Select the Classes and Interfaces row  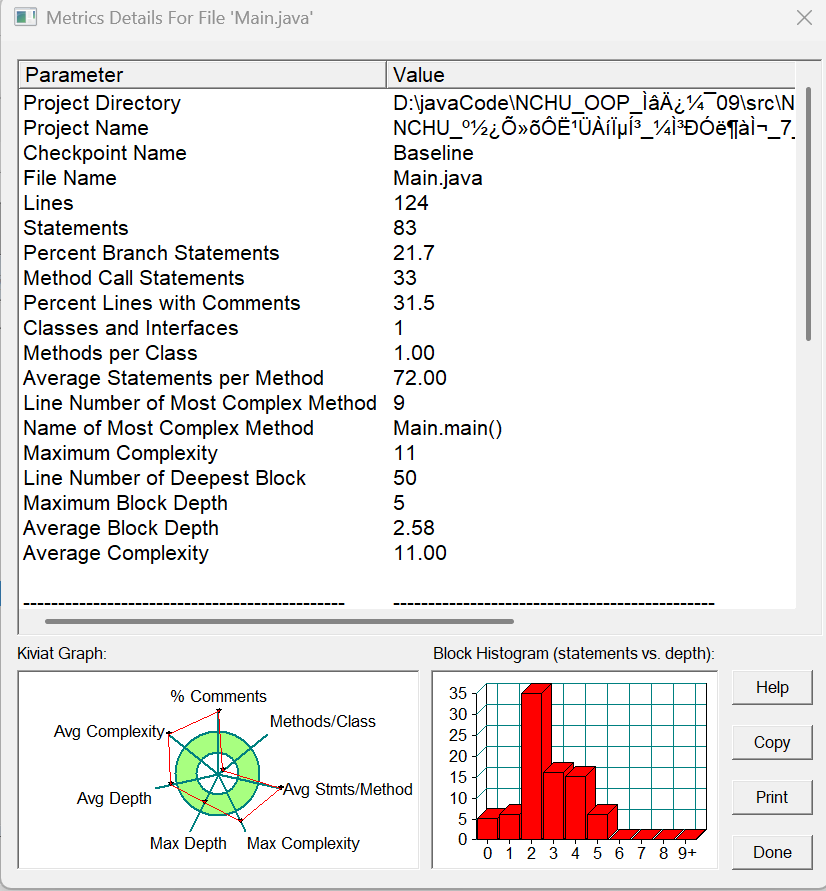tap(408, 328)
